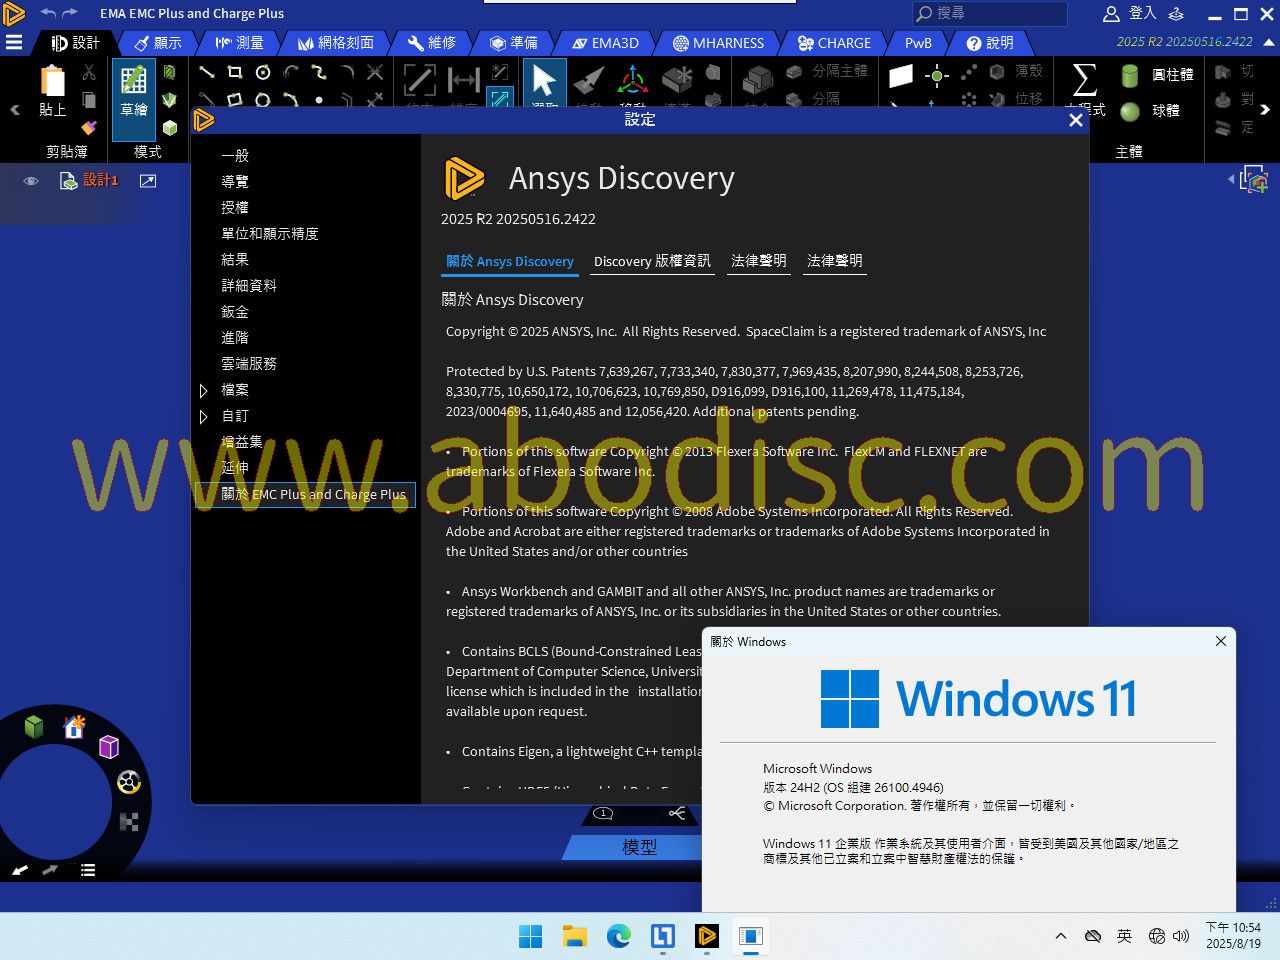Select 授權 in settings list

(x=235, y=208)
